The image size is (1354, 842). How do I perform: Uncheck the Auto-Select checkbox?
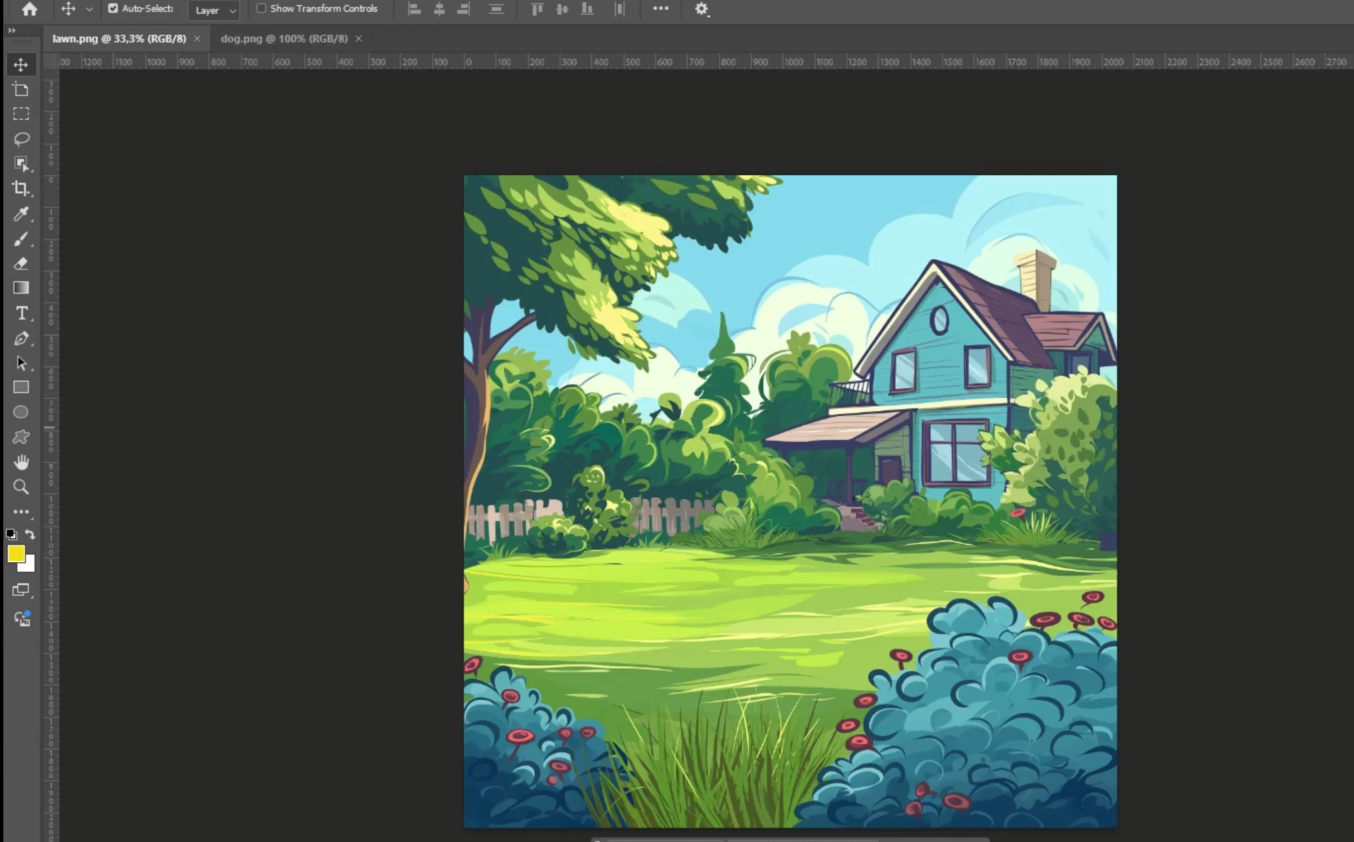113,9
